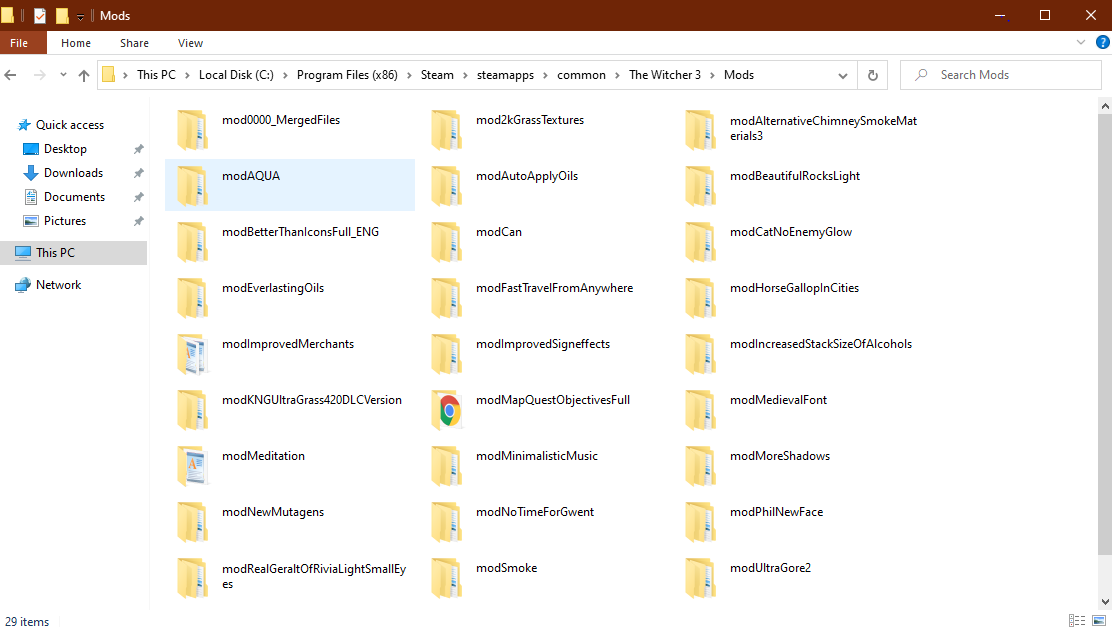This screenshot has width=1112, height=632.
Task: Select the modKNGUltraGrass420DLCVersion folder icon
Action: [x=192, y=410]
